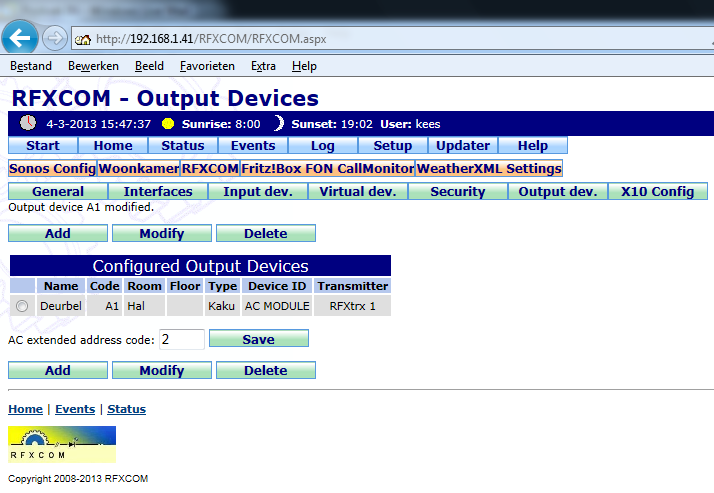The width and height of the screenshot is (714, 493).
Task: Select the Deurbel device radio button
Action: click(22, 306)
